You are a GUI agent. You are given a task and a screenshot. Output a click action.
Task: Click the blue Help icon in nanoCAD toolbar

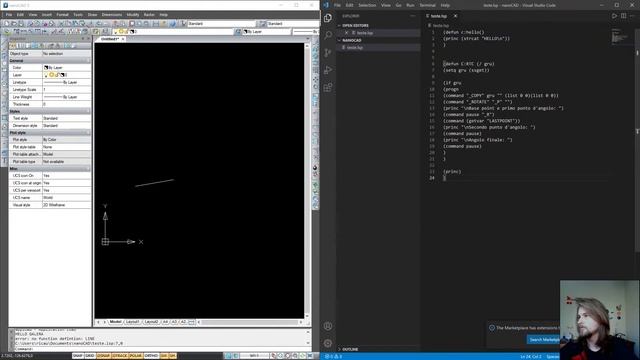tap(172, 24)
